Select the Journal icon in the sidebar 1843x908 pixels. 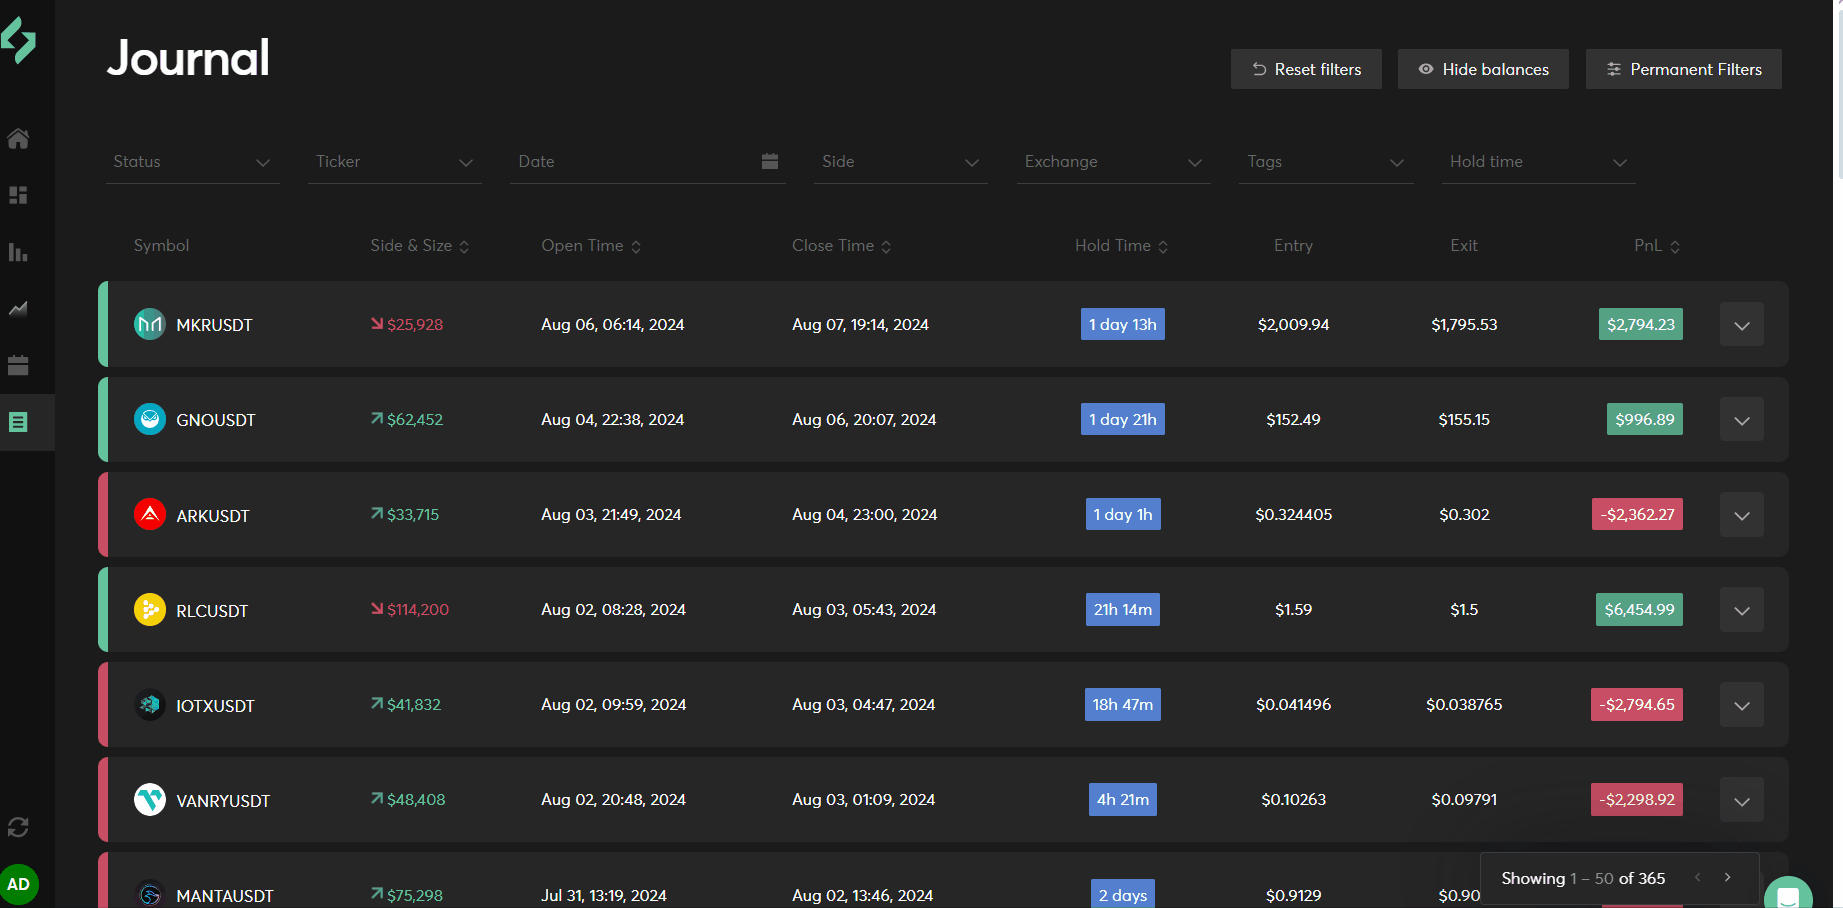click(18, 422)
